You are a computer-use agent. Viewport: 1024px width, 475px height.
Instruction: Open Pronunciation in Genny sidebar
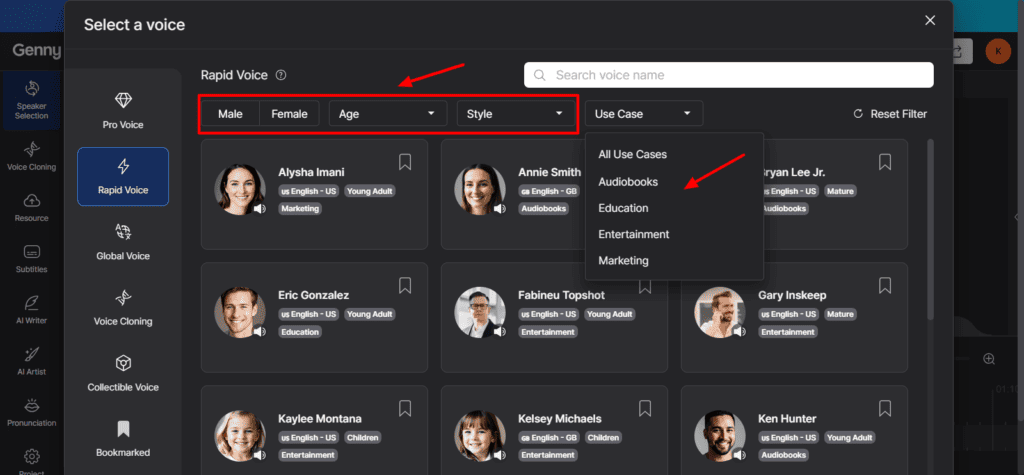(x=31, y=412)
